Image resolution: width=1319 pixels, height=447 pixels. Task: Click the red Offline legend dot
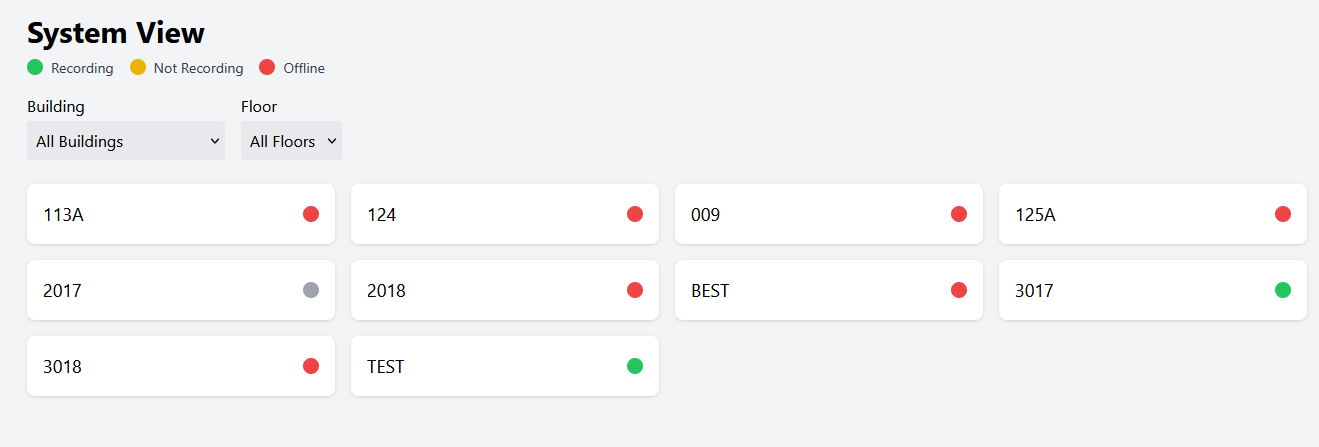click(267, 68)
